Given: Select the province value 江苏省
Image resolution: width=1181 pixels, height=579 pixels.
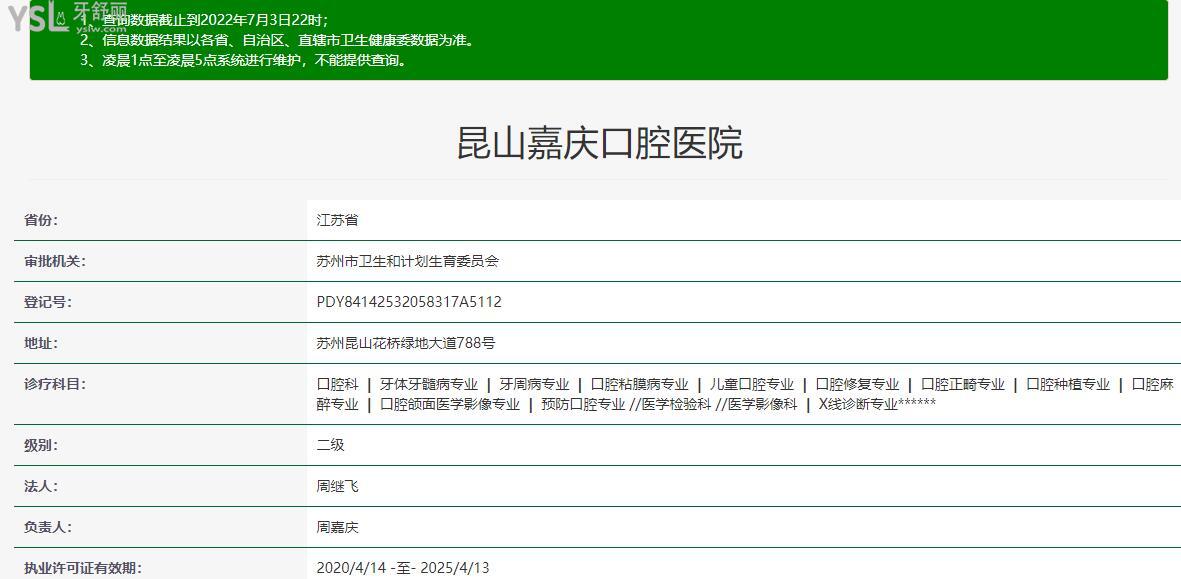Looking at the screenshot, I should coord(337,220).
